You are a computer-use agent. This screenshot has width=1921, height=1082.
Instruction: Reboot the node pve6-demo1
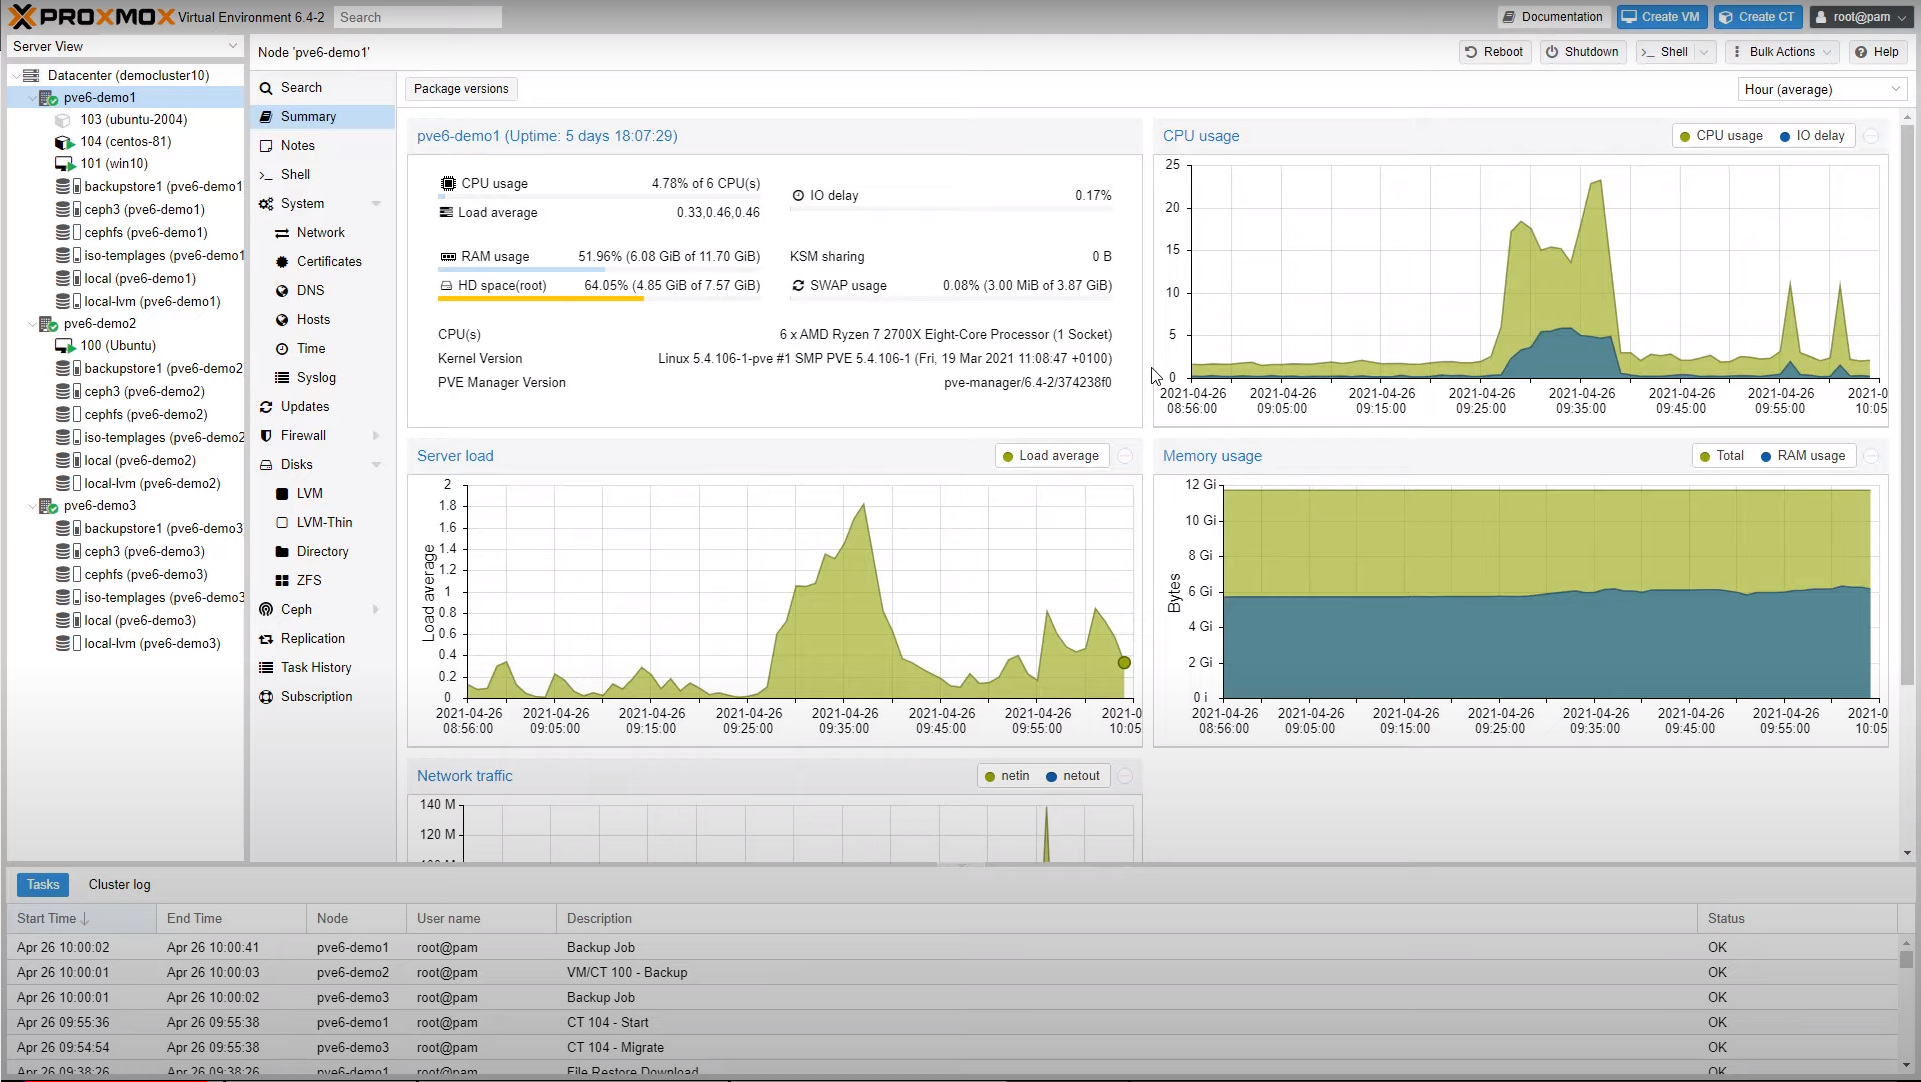(1494, 51)
